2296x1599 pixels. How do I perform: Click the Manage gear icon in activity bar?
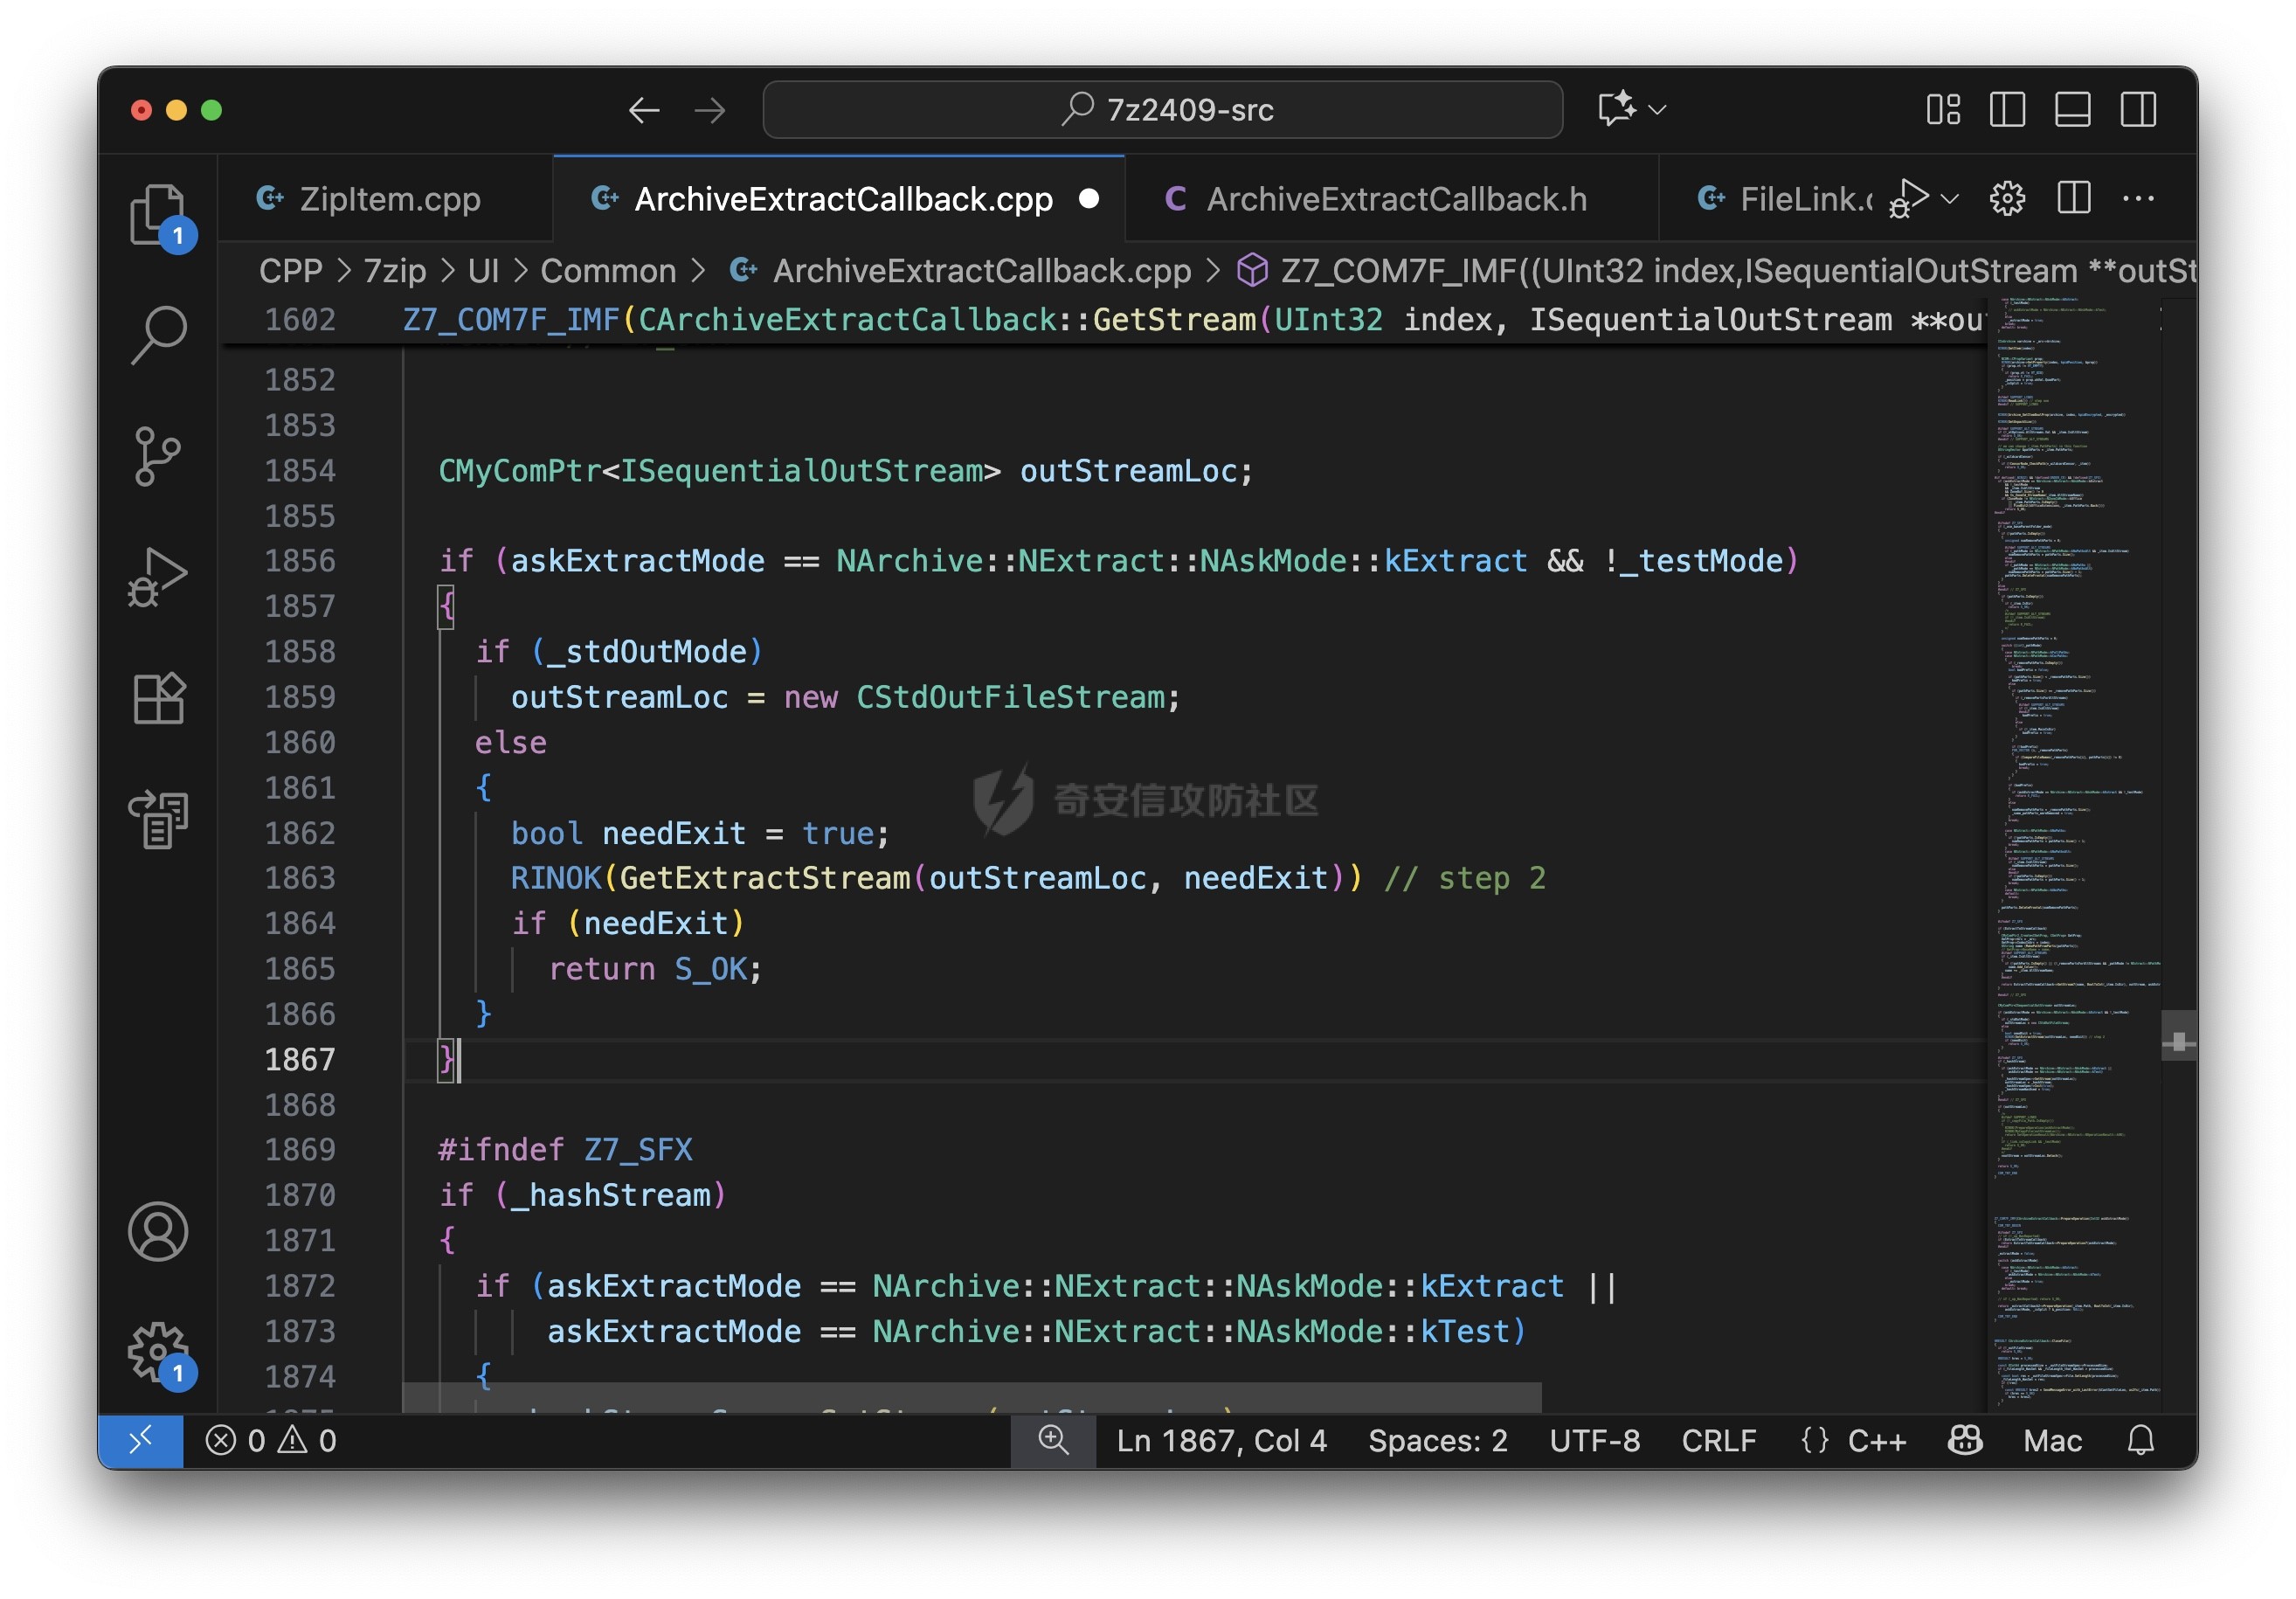158,1351
